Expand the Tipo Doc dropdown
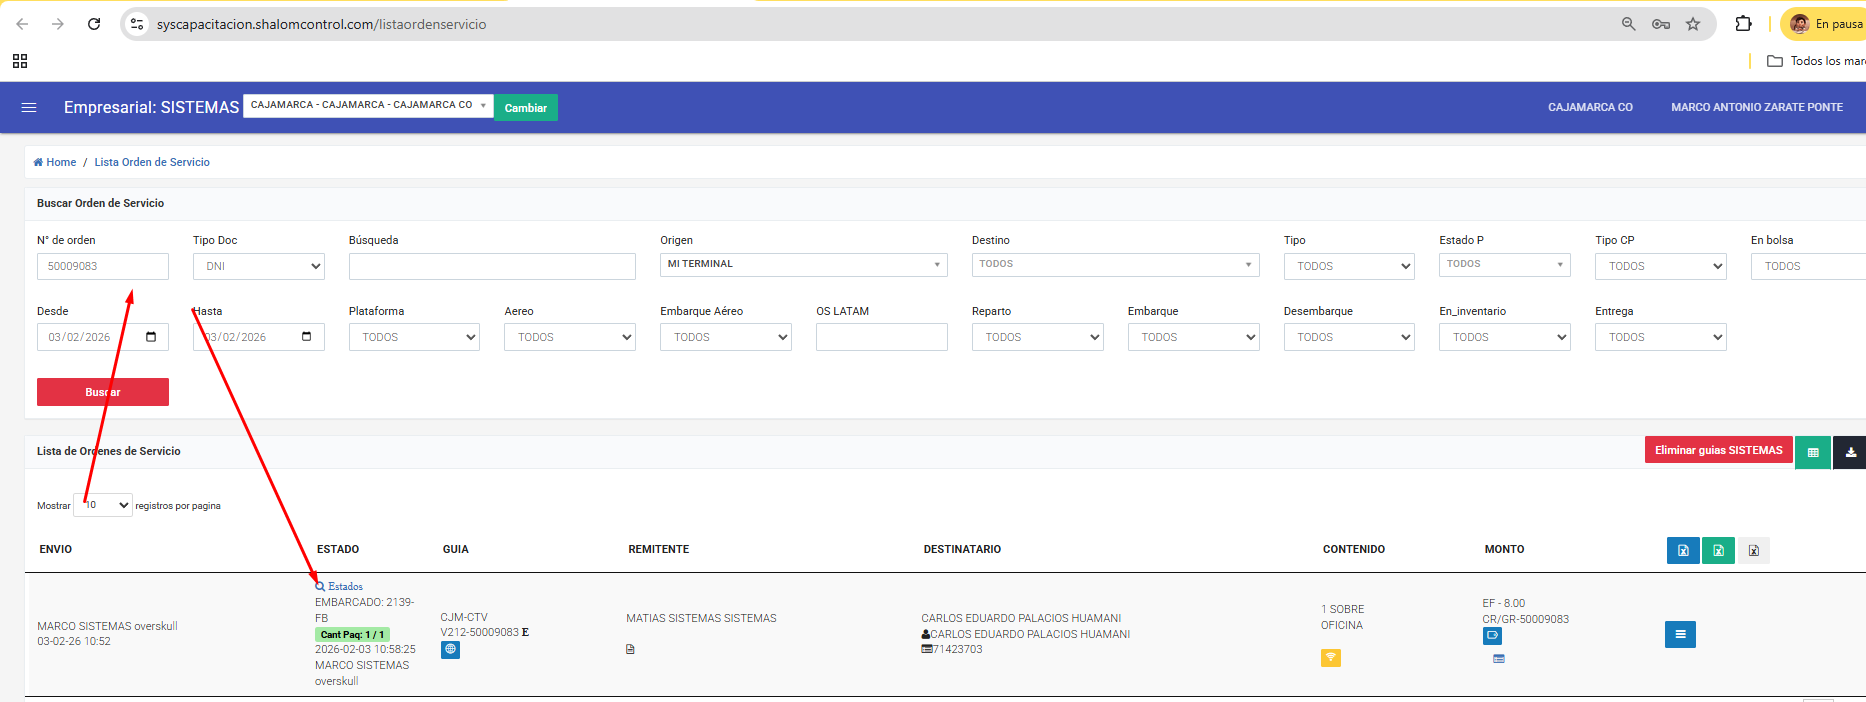This screenshot has height=702, width=1866. pos(259,266)
